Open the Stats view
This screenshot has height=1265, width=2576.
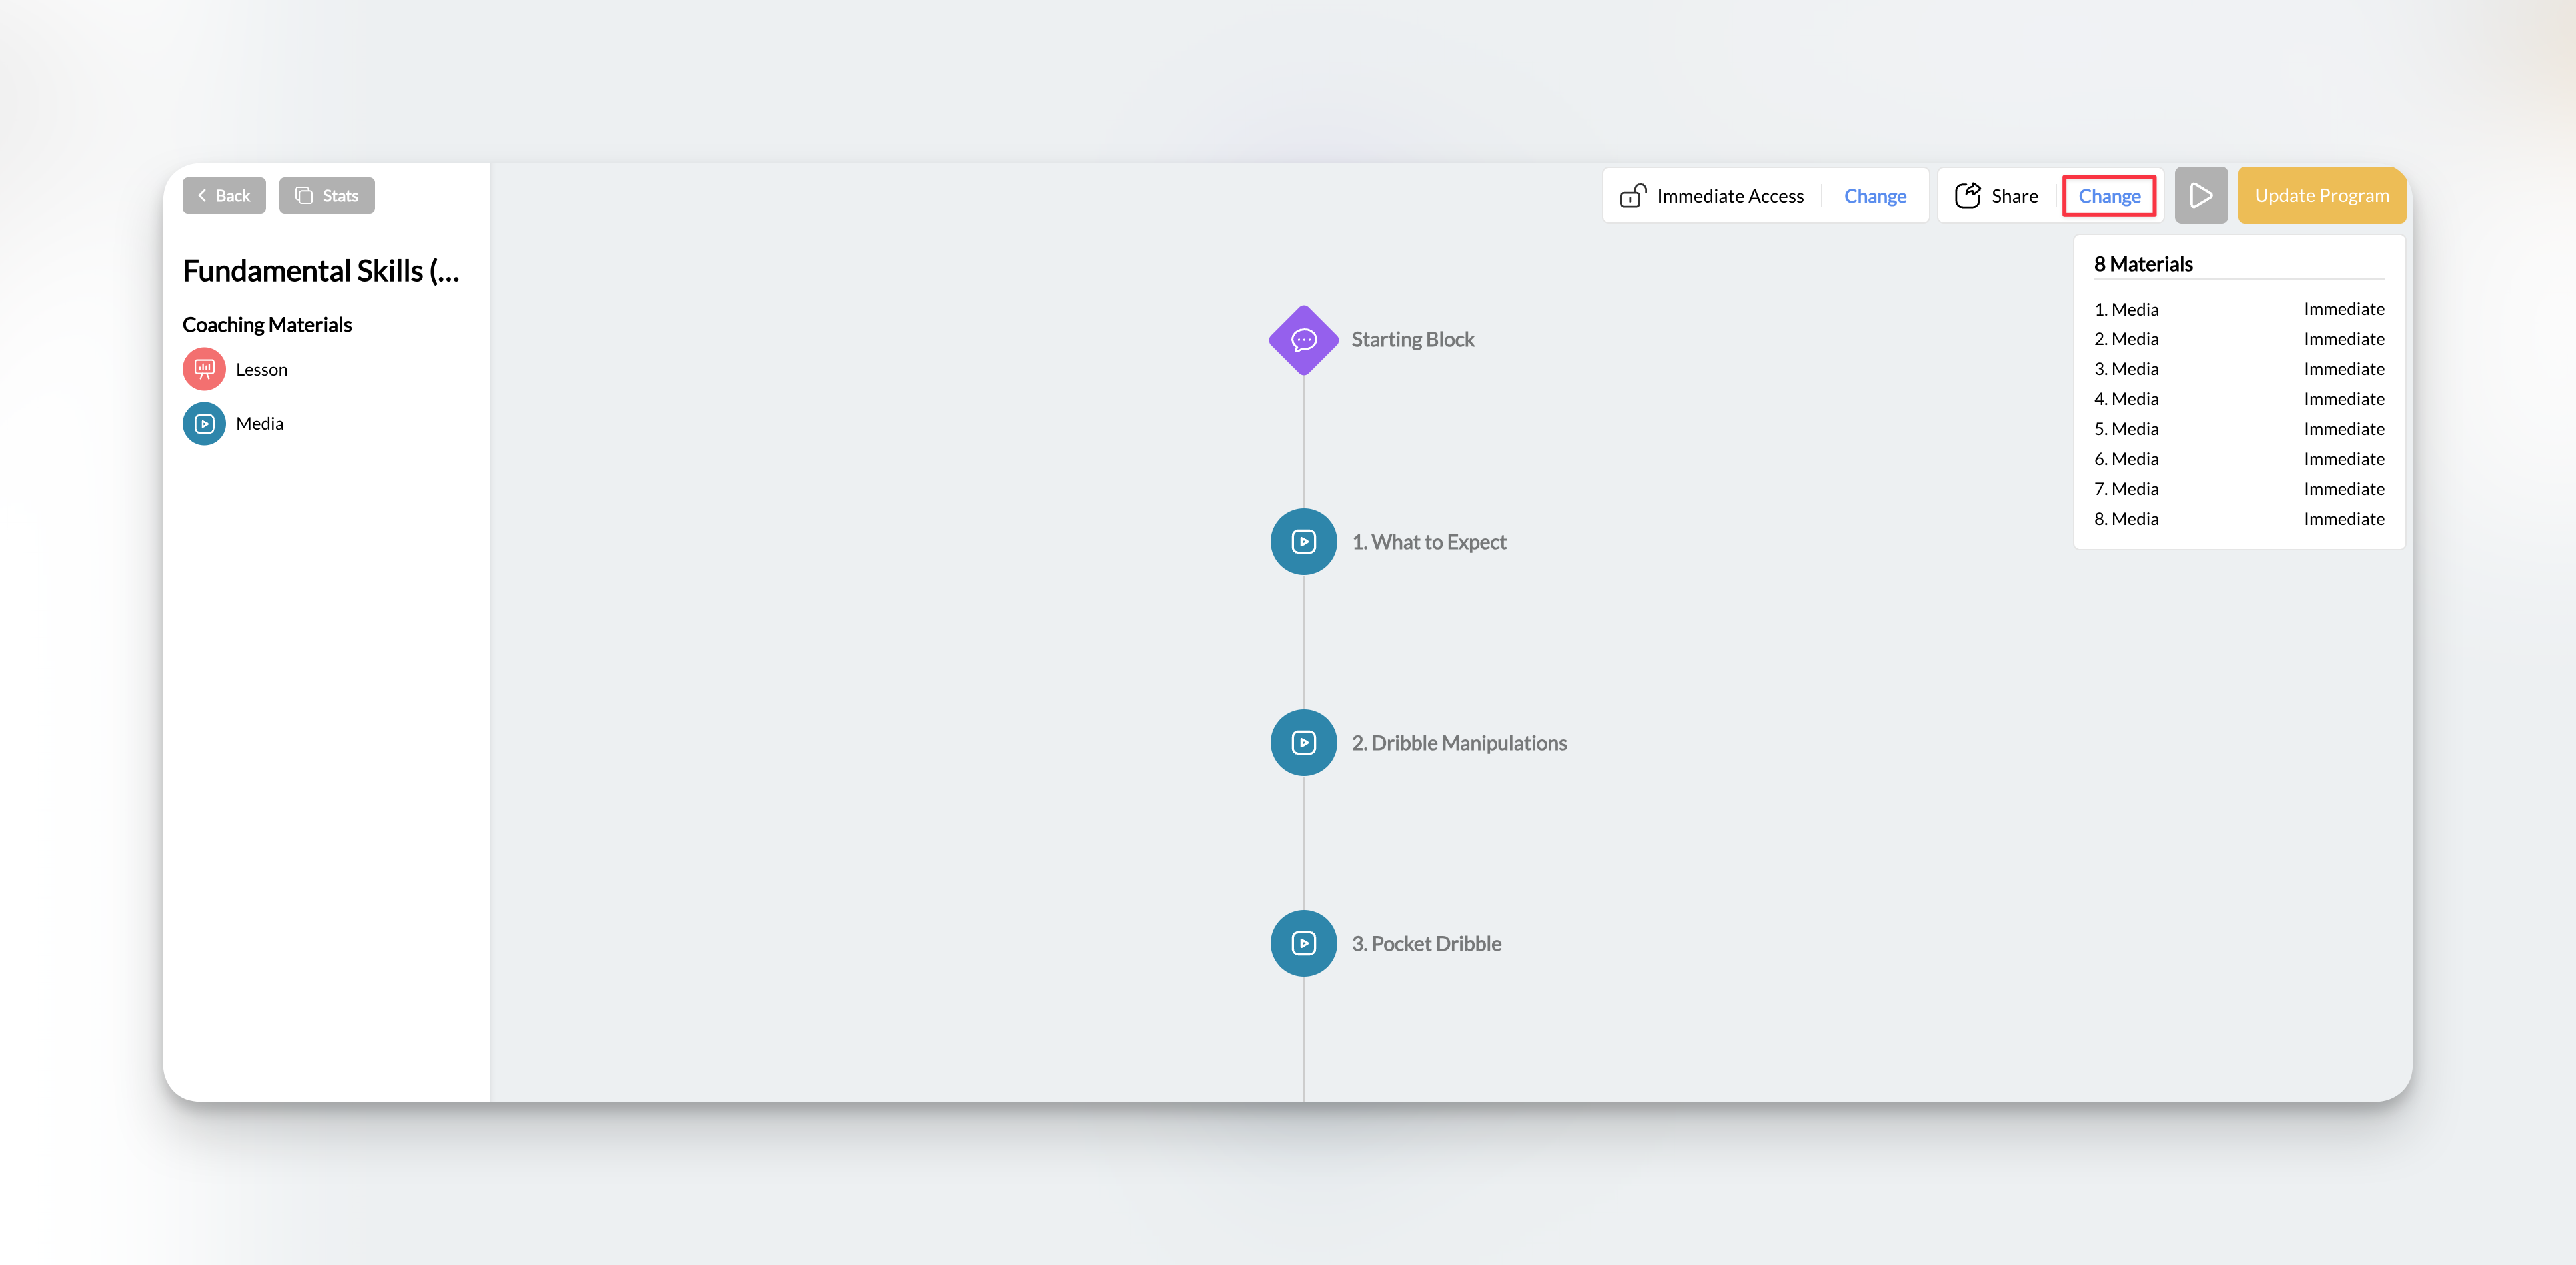coord(327,196)
